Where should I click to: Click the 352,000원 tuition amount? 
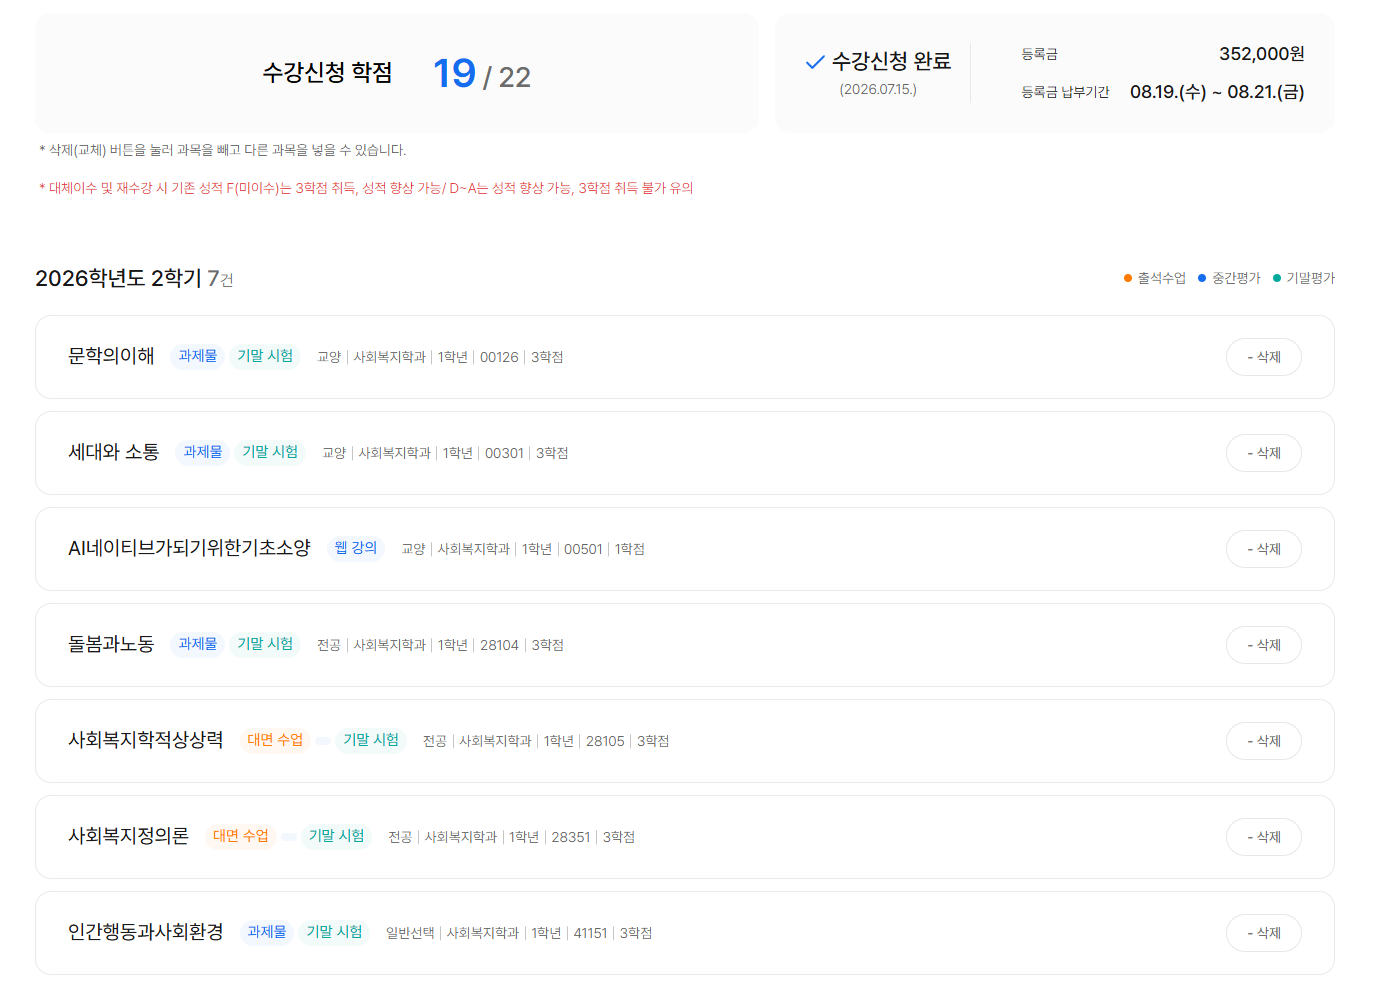[x=1262, y=54]
